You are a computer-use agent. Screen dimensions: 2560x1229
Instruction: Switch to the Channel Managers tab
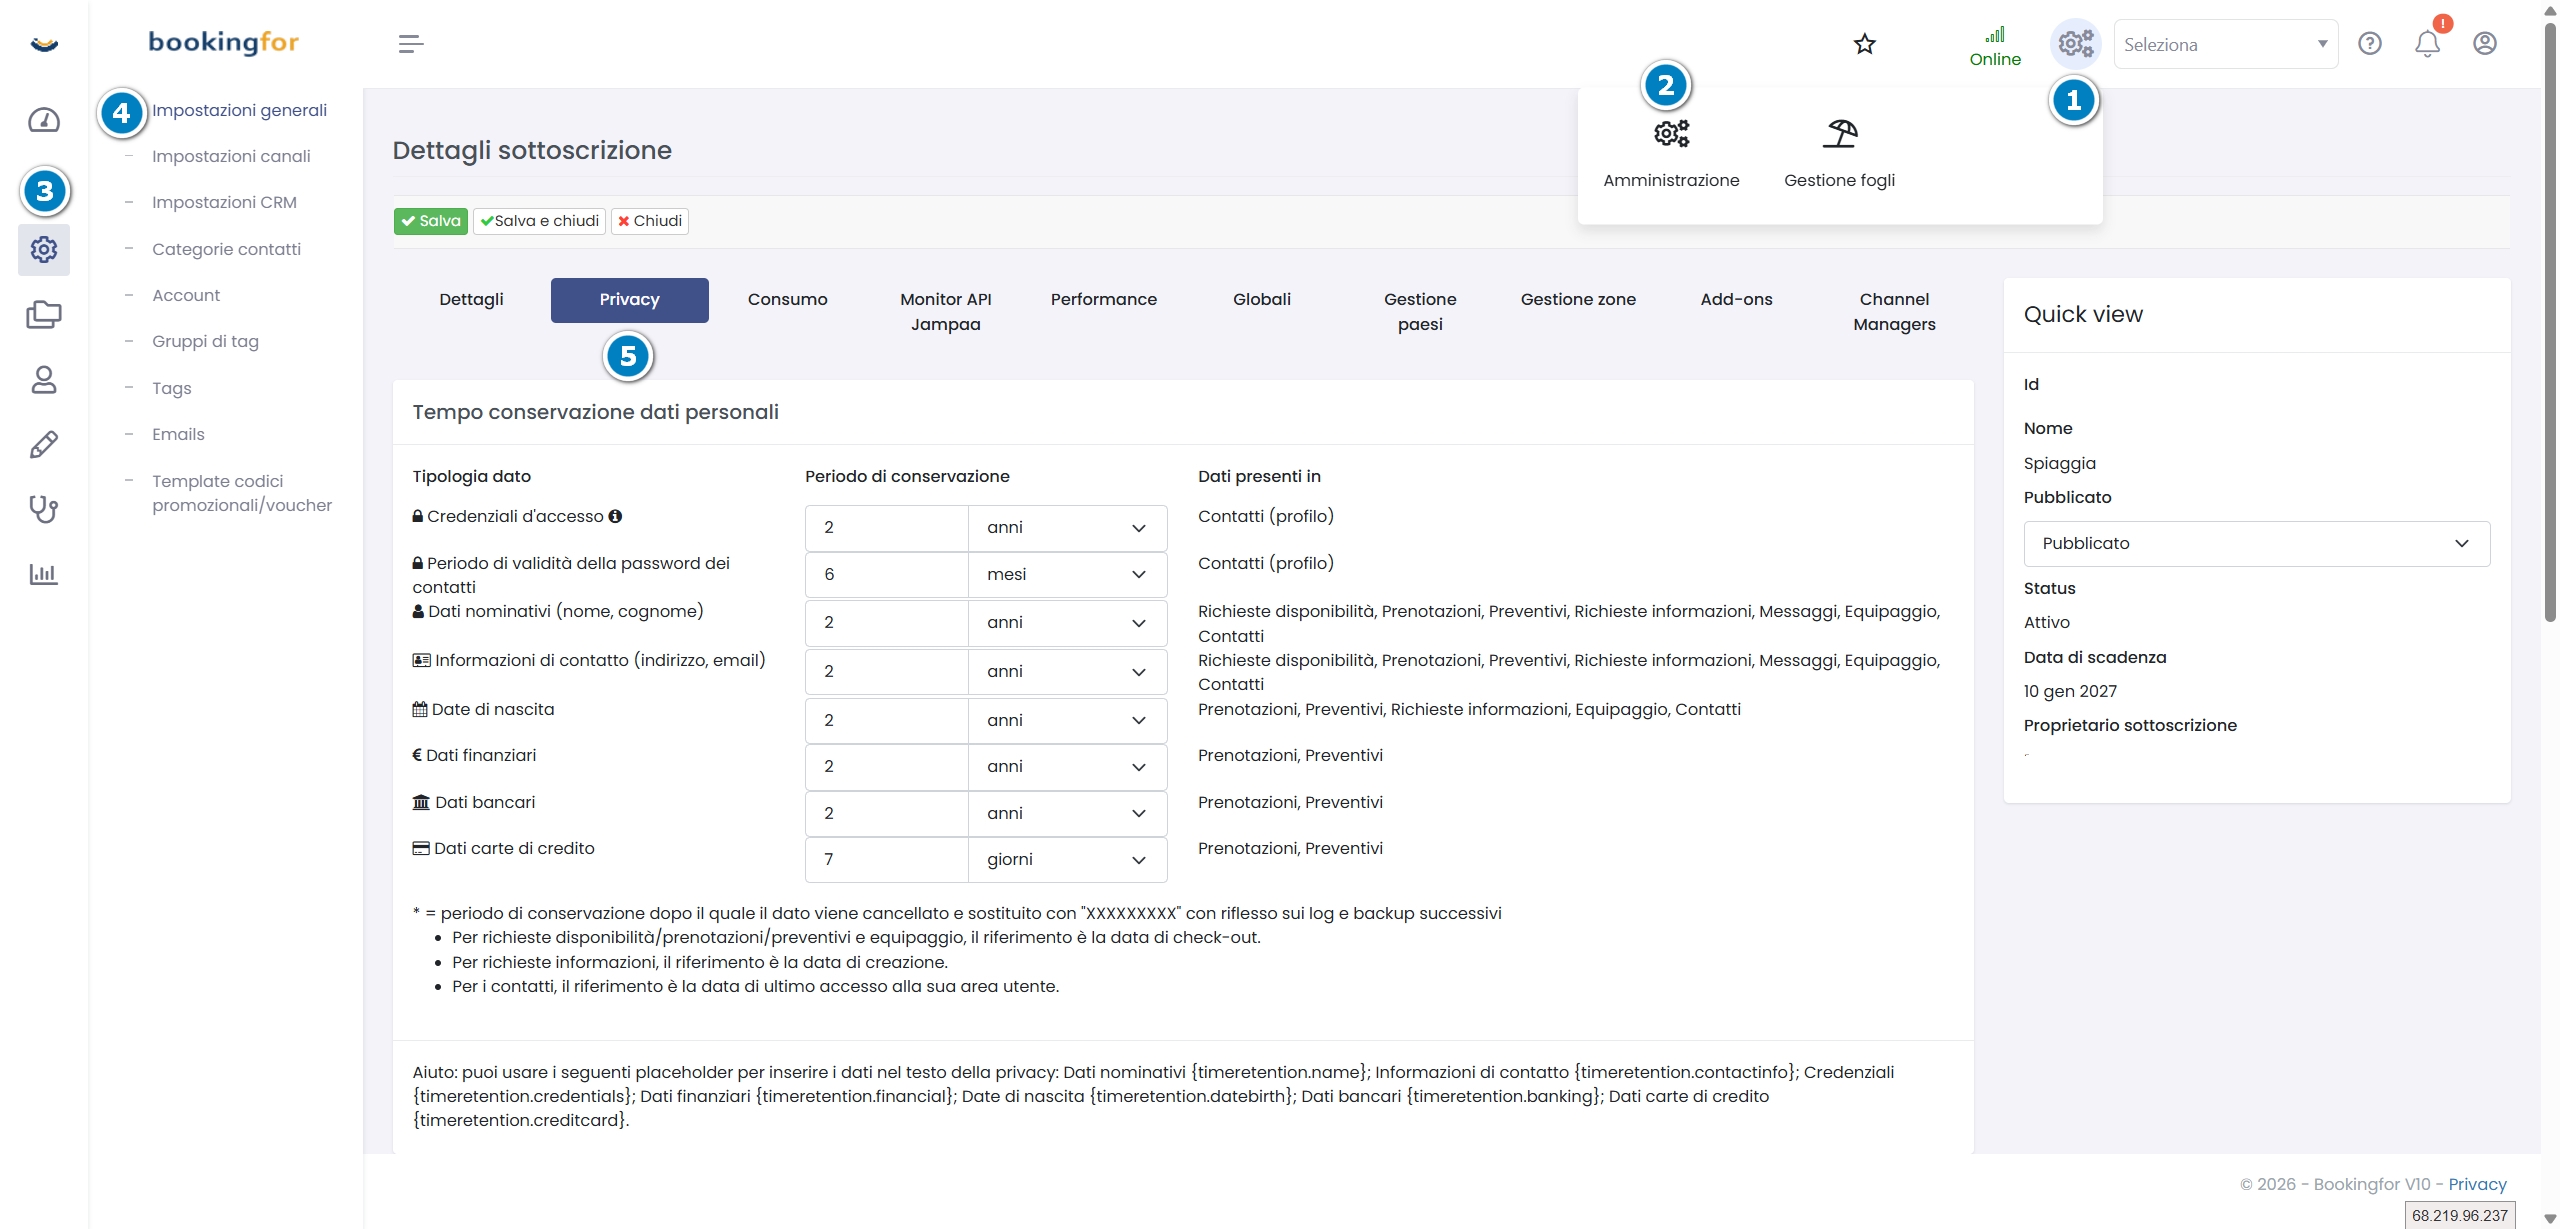pyautogui.click(x=1894, y=312)
